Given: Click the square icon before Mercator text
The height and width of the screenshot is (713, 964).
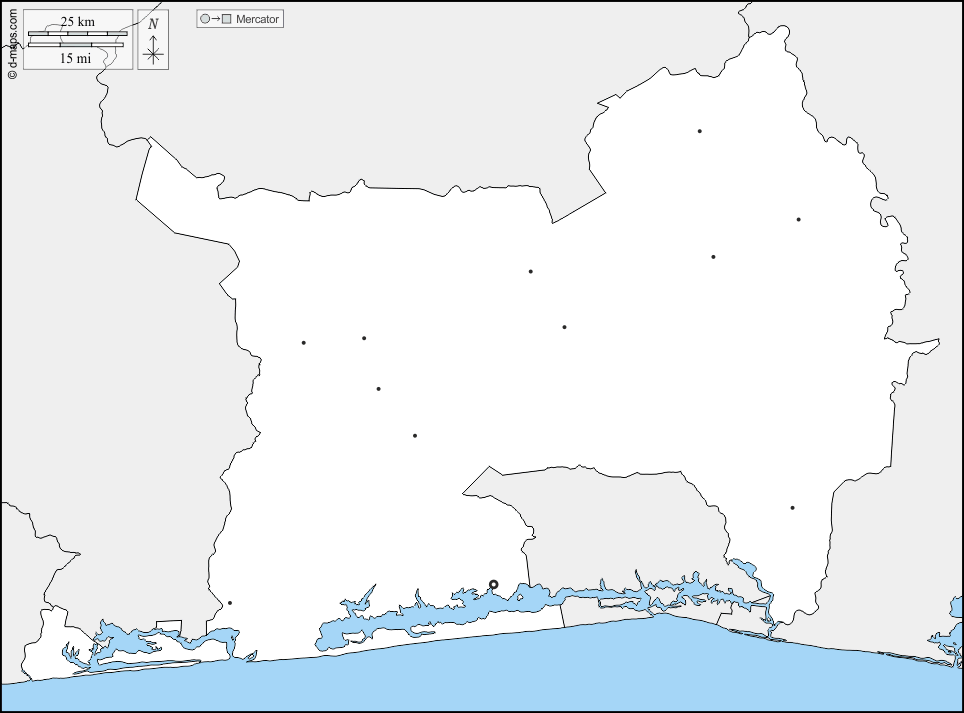Looking at the screenshot, I should (227, 19).
